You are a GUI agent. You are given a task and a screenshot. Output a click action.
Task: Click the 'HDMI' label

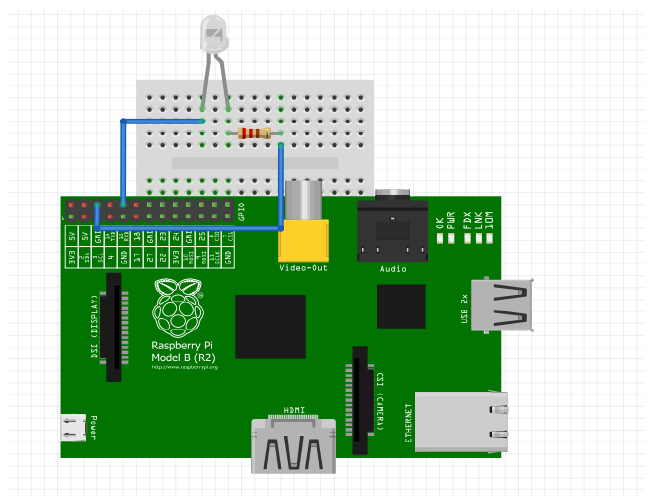294,410
